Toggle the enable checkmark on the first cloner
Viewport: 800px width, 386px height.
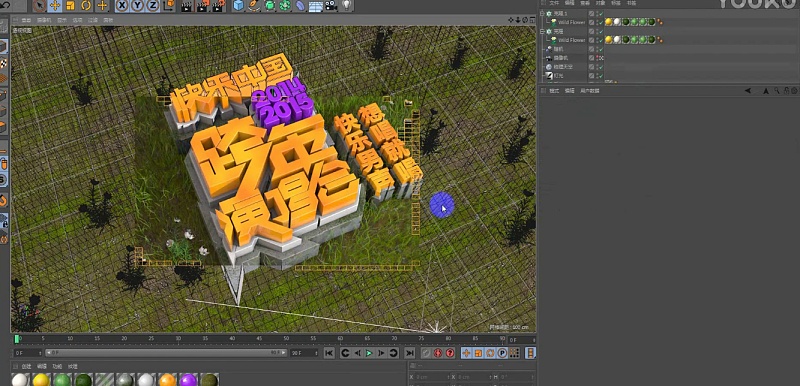601,14
